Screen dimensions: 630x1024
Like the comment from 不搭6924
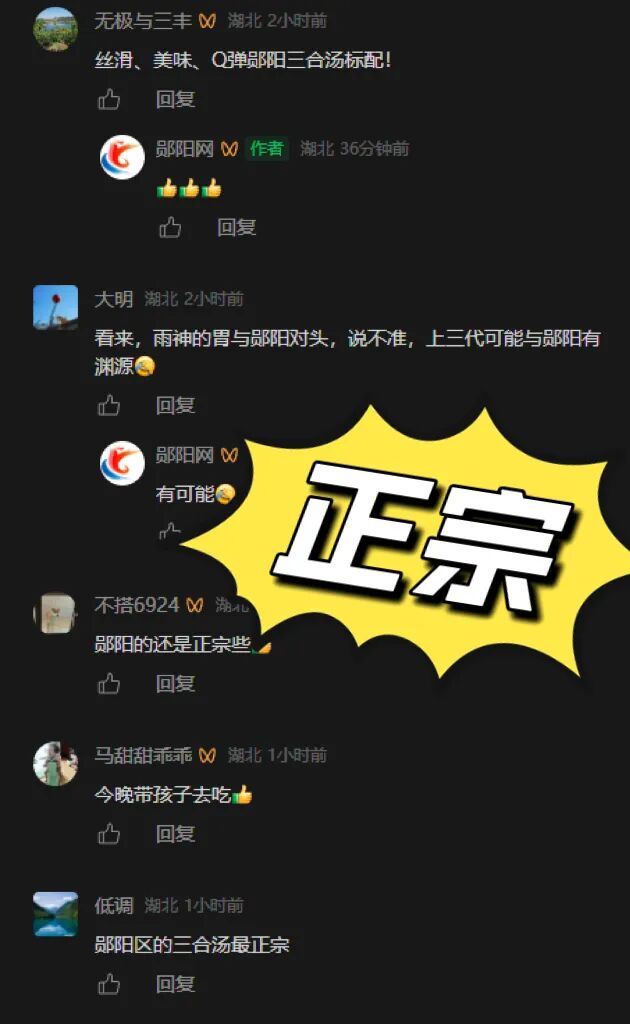(109, 684)
